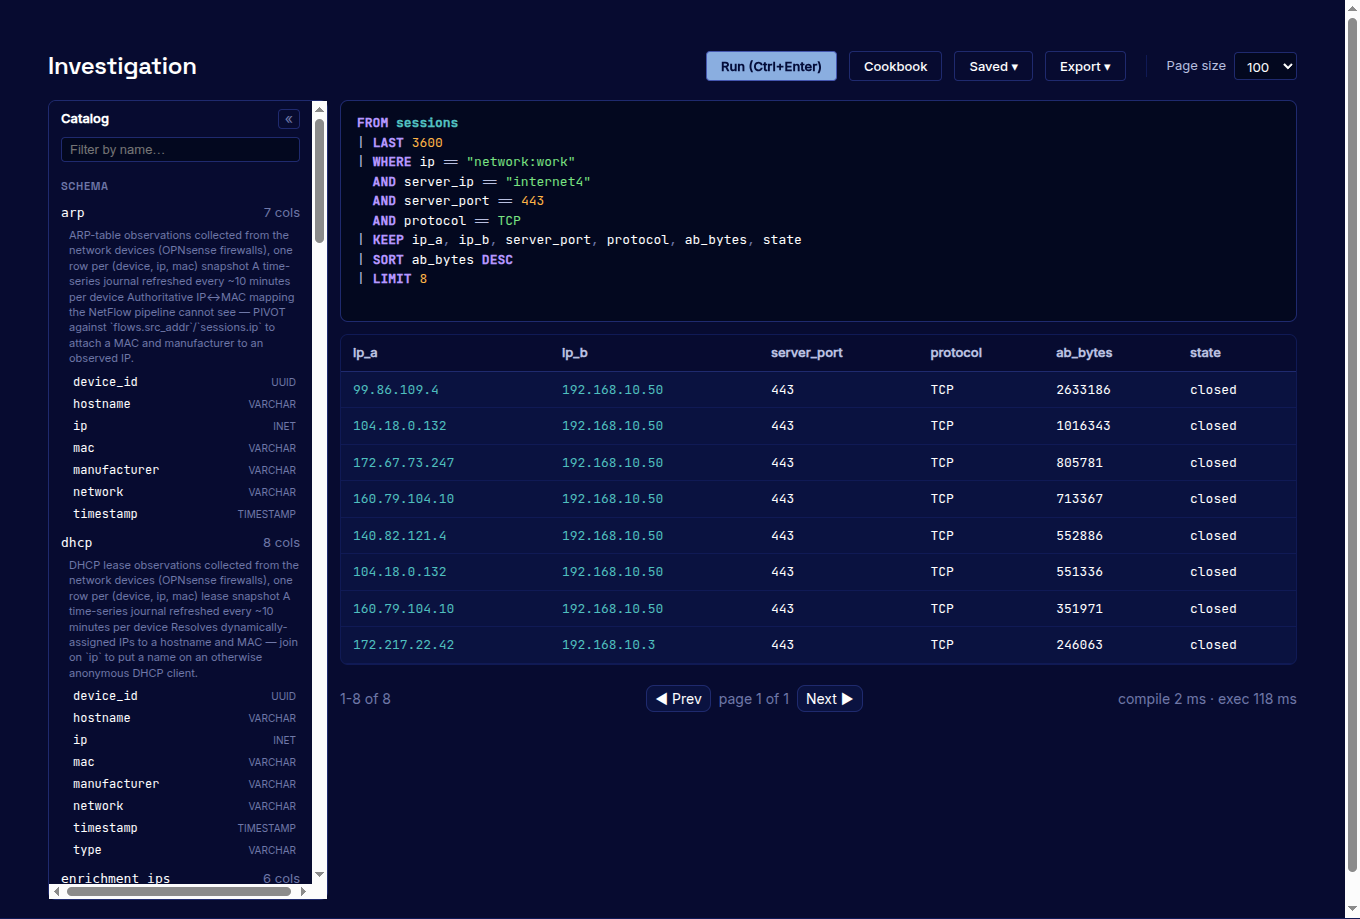The image size is (1360, 919).
Task: Sort results by the ip_a column header
Action: [x=365, y=353]
